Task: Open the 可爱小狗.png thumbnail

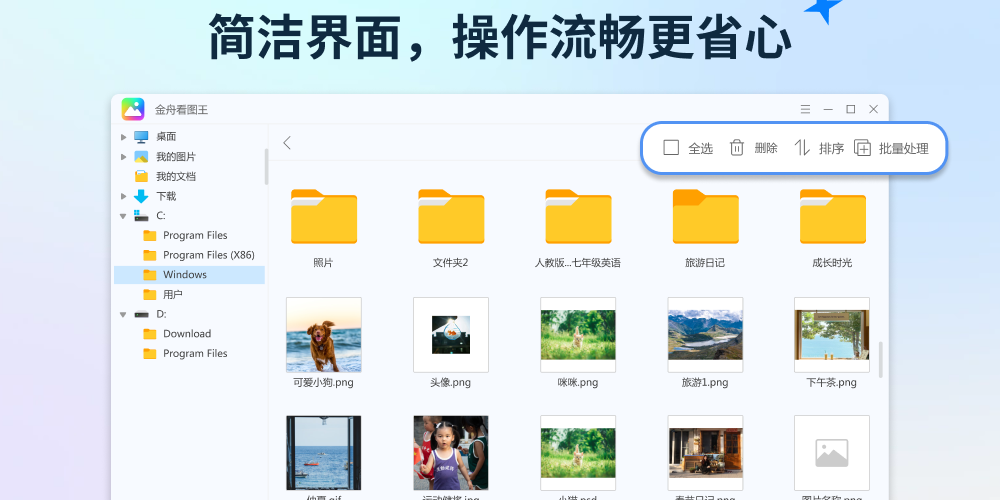Action: (x=323, y=335)
